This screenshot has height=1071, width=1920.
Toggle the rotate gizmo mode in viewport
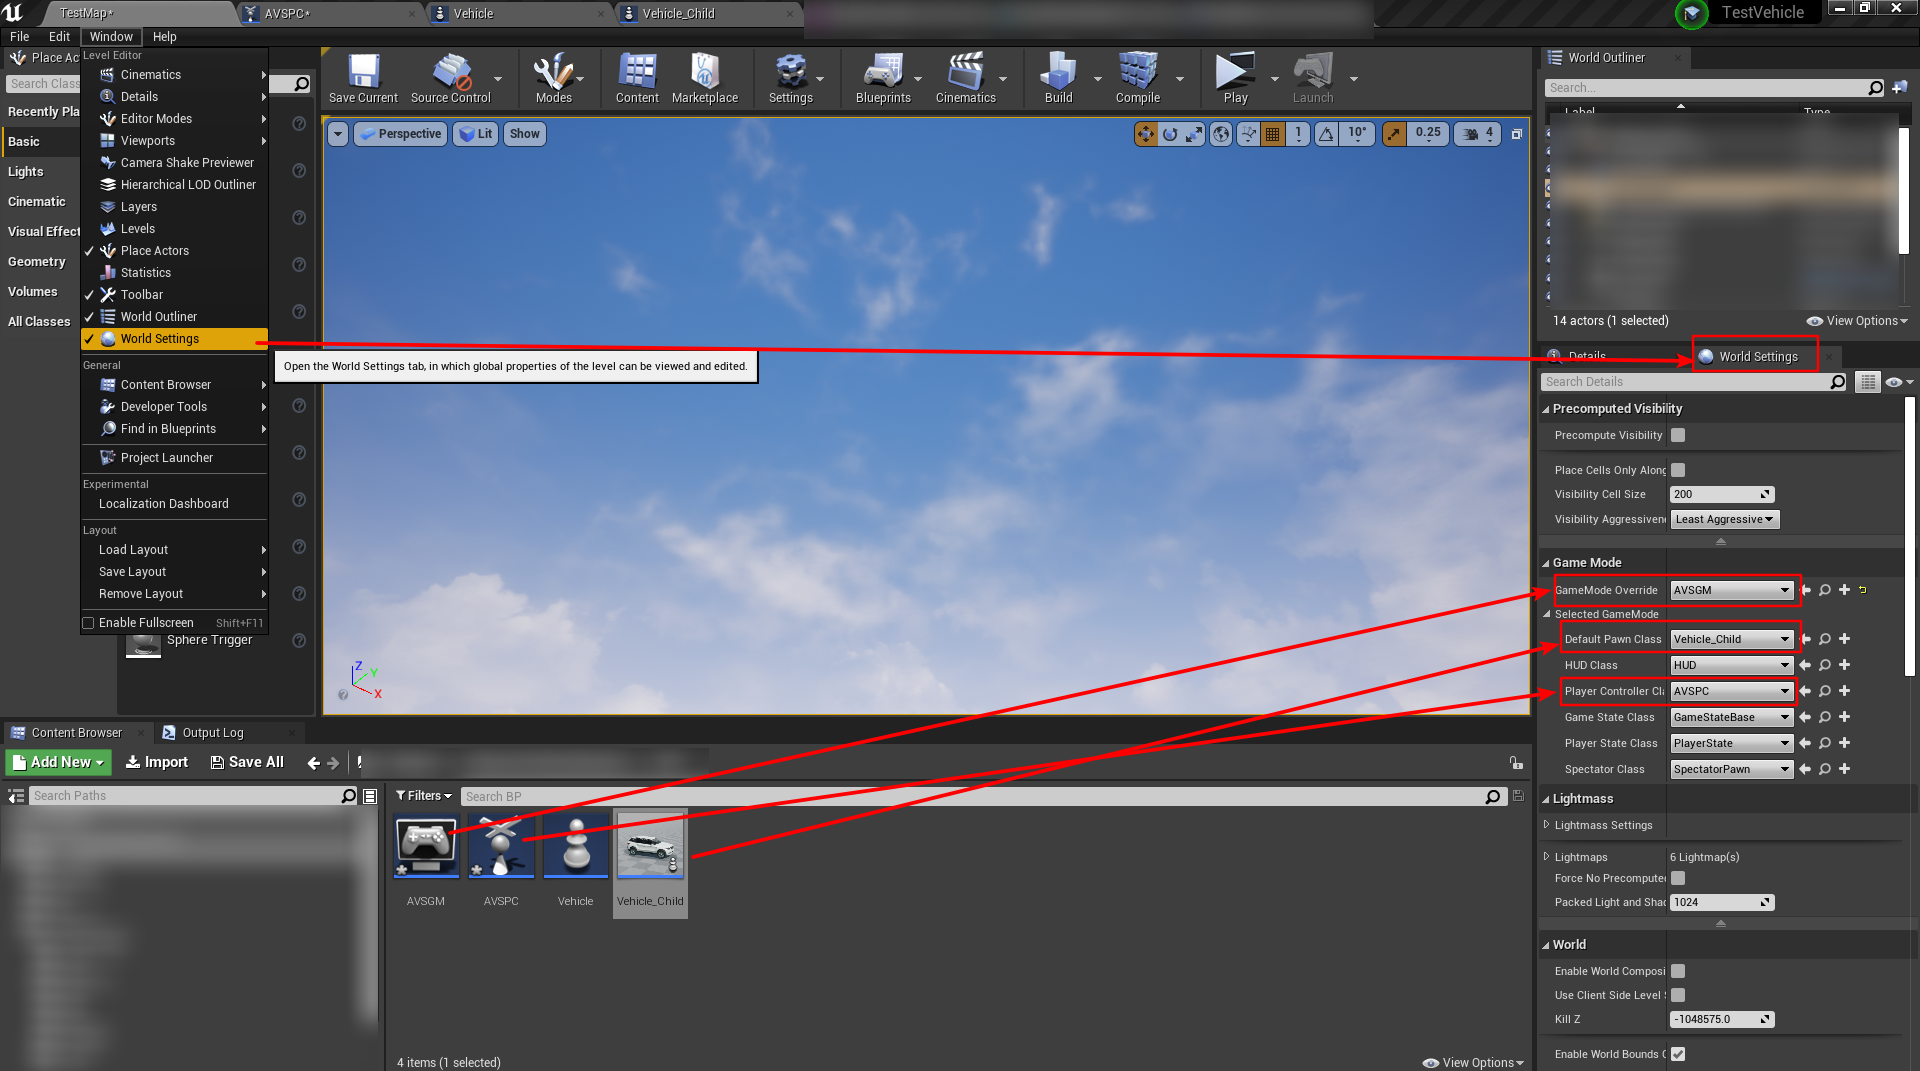[1170, 133]
